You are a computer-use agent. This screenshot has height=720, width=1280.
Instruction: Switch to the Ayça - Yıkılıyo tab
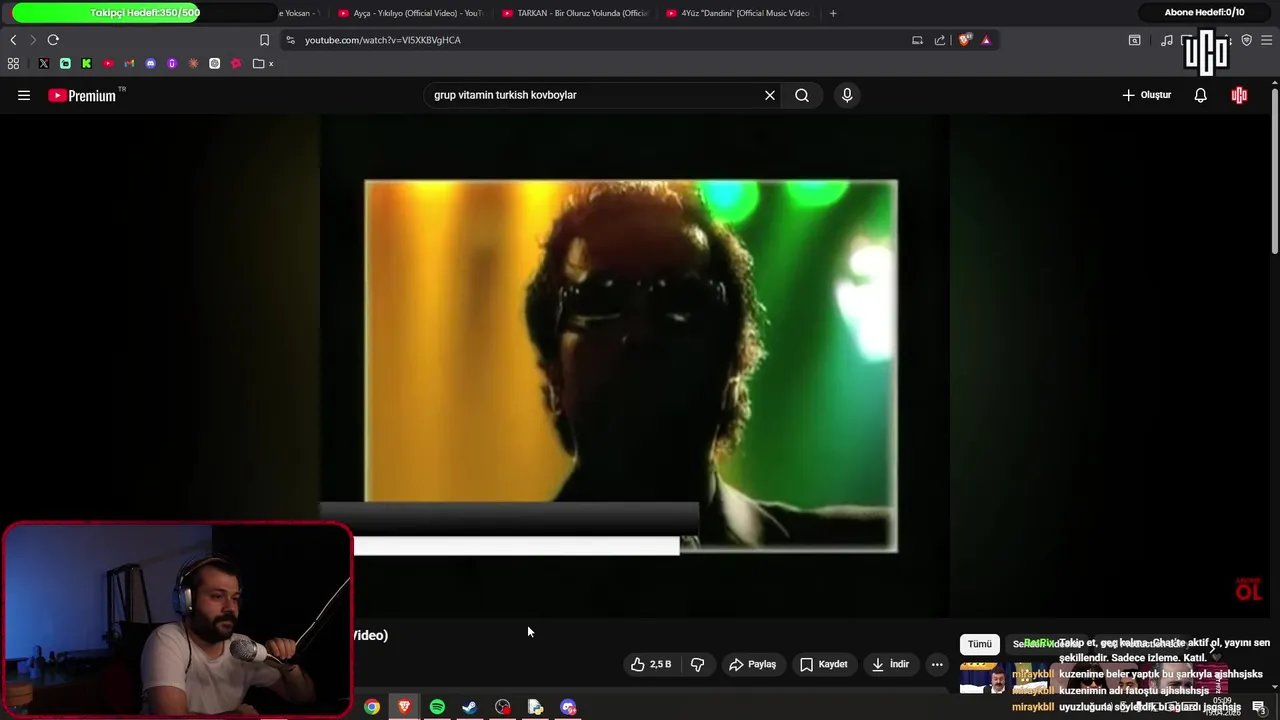point(411,13)
